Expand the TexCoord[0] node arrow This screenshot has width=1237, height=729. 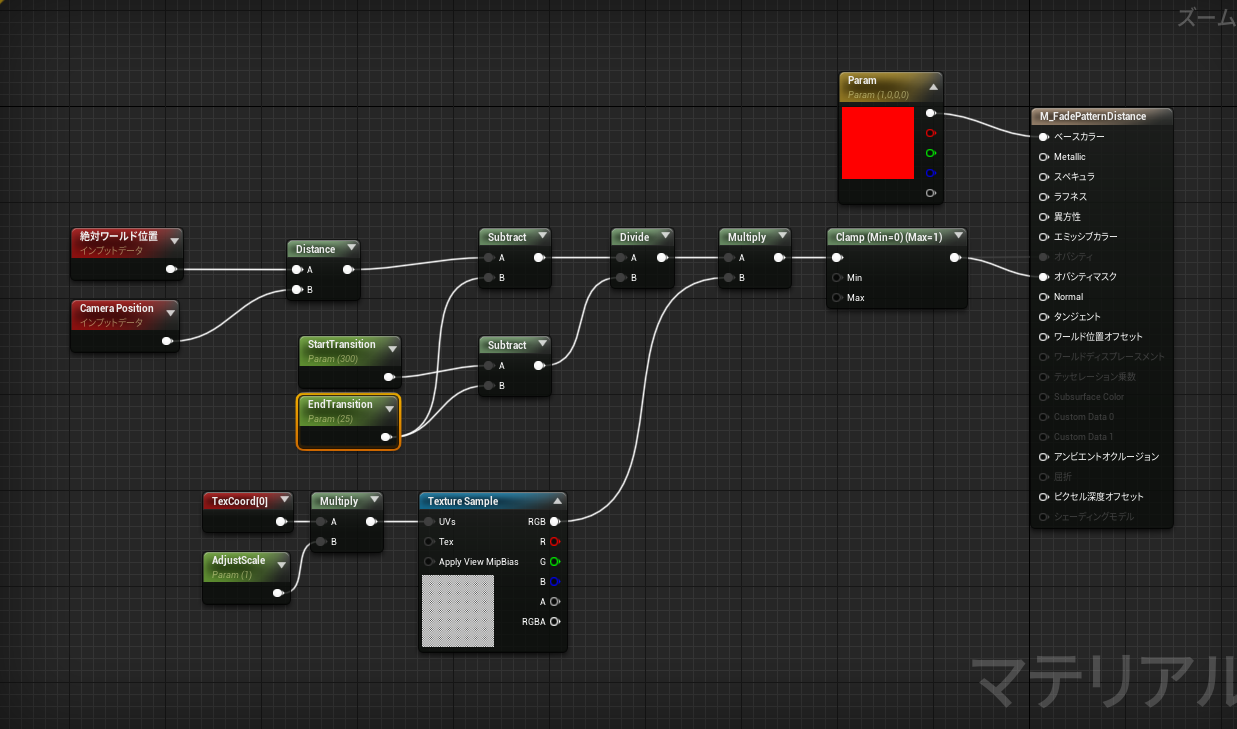pos(283,501)
